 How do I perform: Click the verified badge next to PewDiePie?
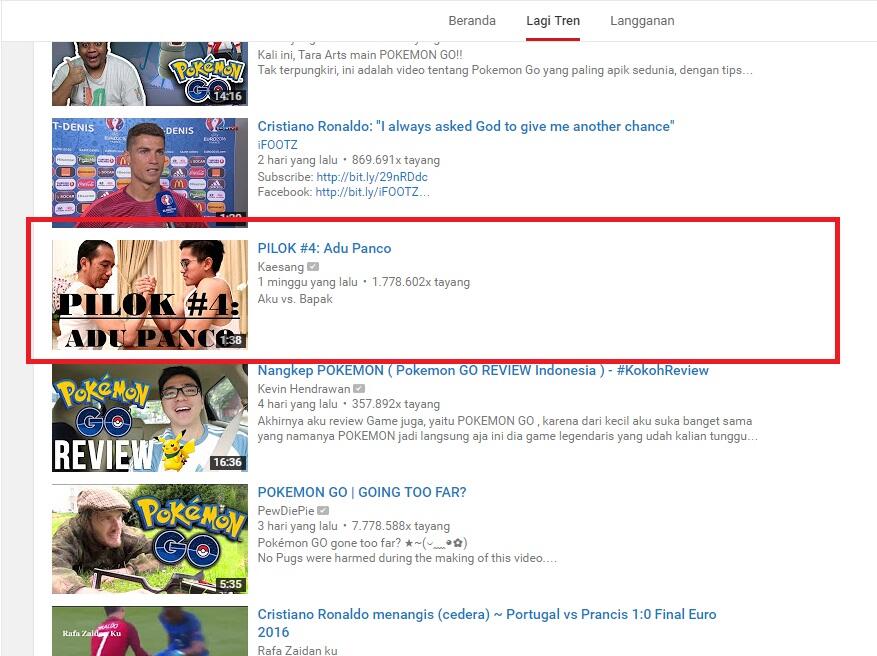323,511
